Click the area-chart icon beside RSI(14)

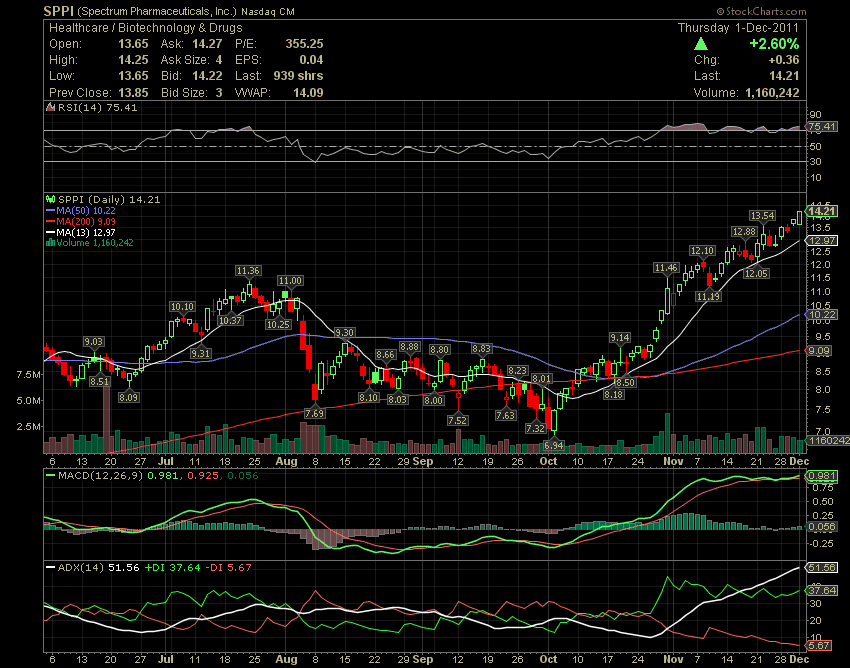coord(51,108)
